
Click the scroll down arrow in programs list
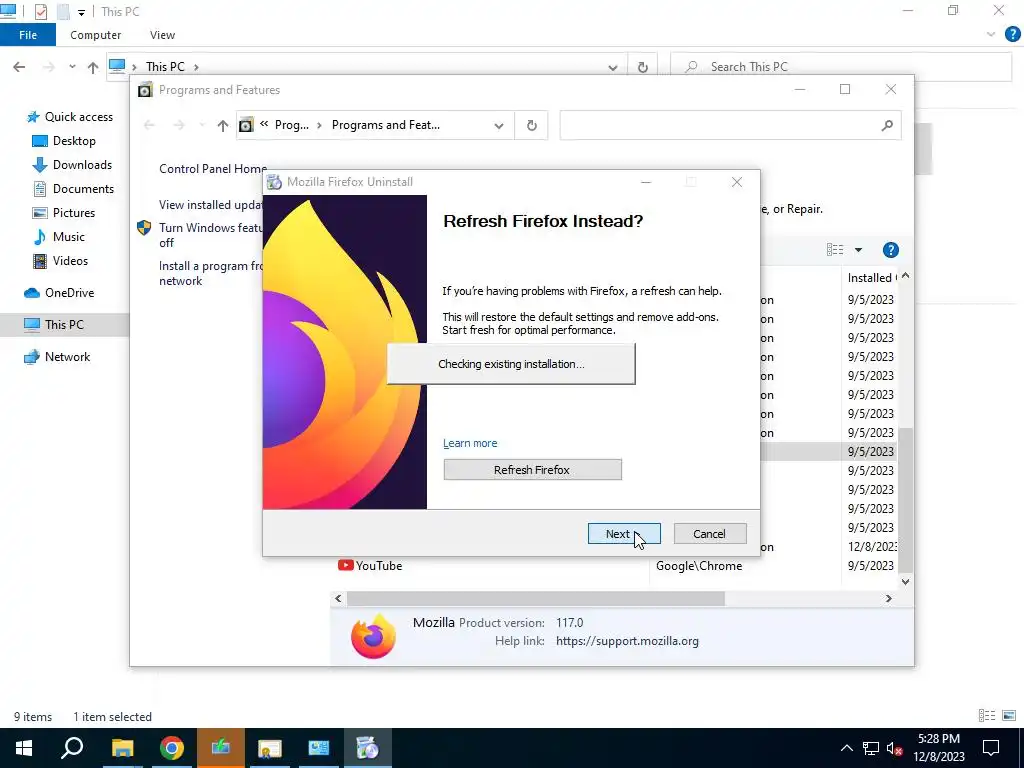tap(905, 581)
